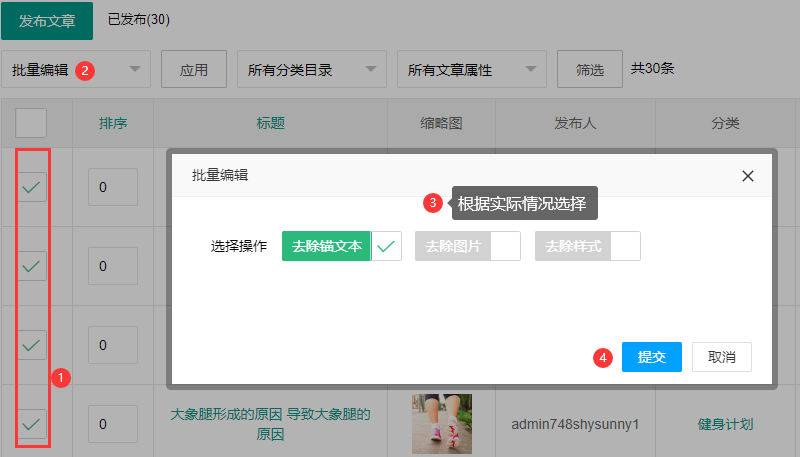Click the blue 提交 button
The image size is (800, 457).
tap(651, 357)
